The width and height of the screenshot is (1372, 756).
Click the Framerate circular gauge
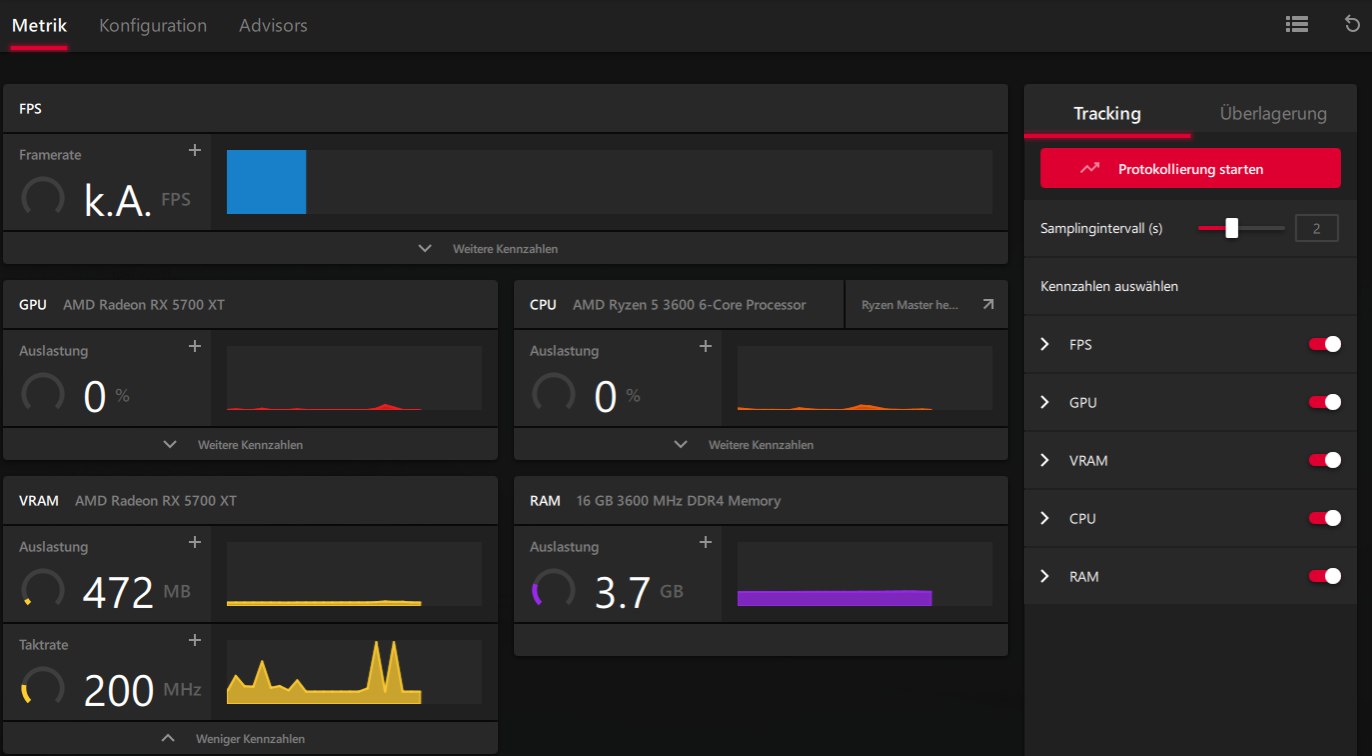(43, 199)
